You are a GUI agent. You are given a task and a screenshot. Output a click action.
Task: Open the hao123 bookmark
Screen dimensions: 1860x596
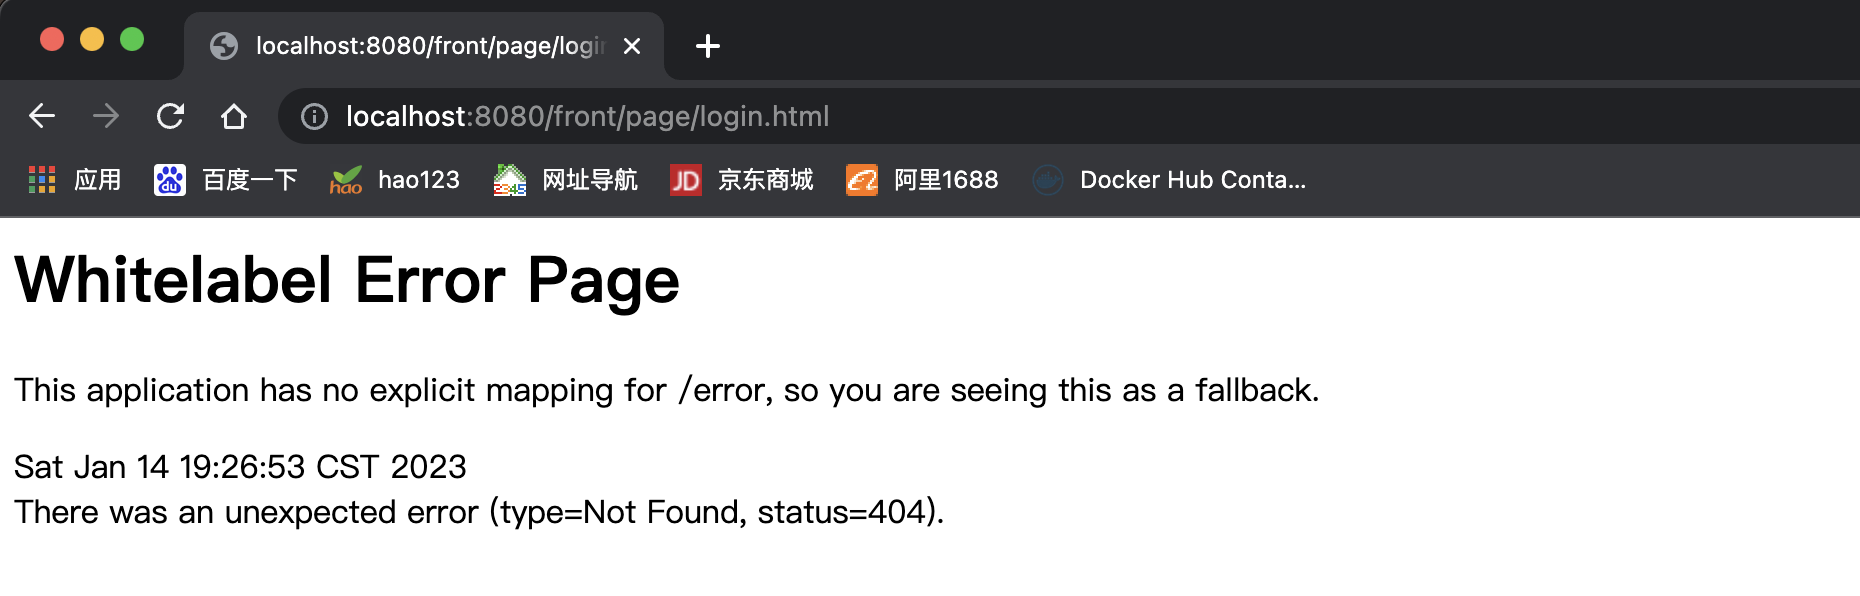395,180
